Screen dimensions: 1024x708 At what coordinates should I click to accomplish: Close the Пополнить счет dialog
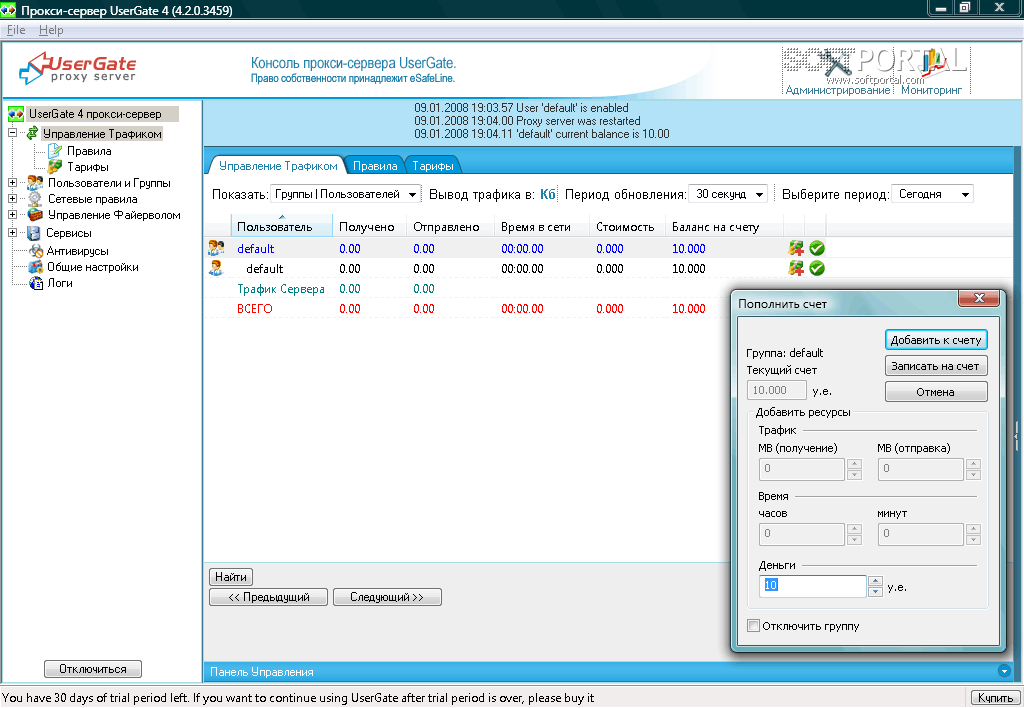point(979,298)
